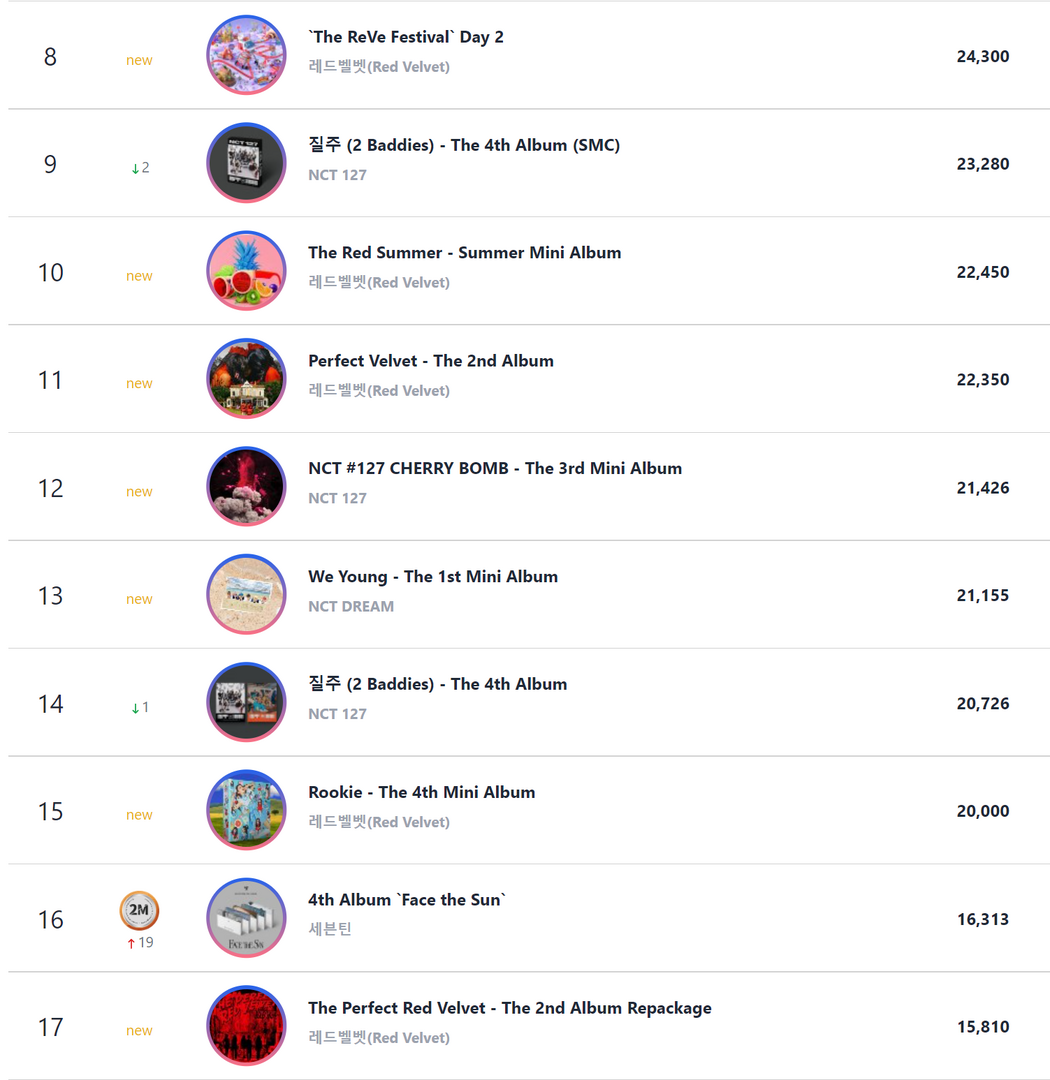Select the 세븐틴 artist name
Image resolution: width=1050 pixels, height=1080 pixels.
[x=330, y=929]
